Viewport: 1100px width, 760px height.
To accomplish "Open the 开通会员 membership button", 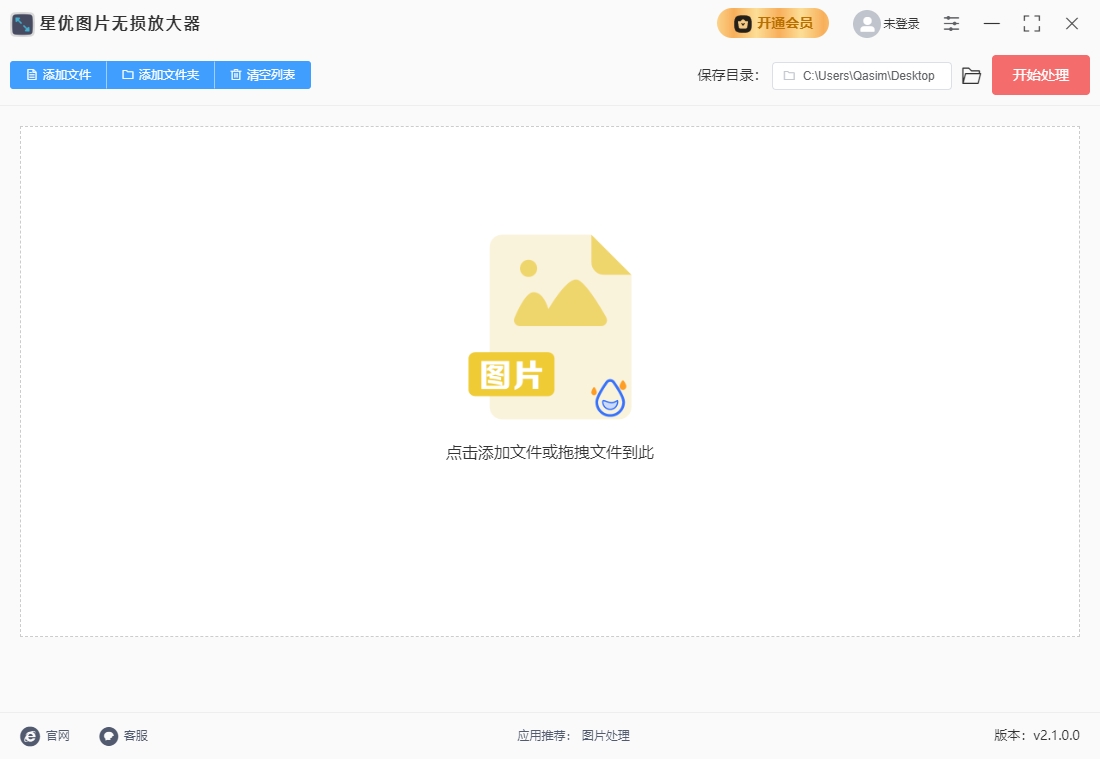I will (x=772, y=23).
